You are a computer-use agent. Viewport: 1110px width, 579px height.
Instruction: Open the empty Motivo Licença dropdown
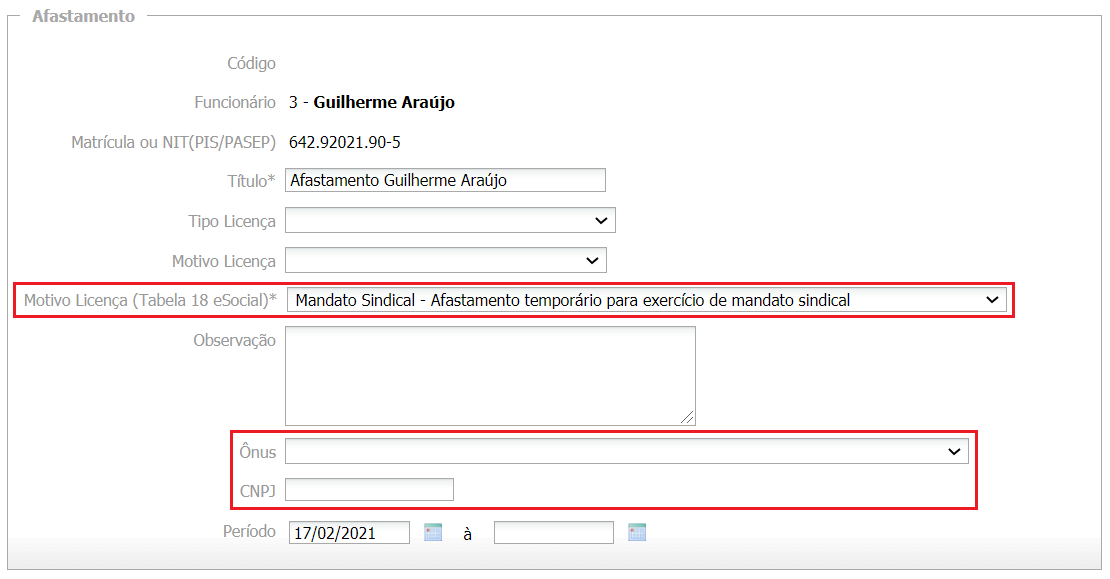446,261
